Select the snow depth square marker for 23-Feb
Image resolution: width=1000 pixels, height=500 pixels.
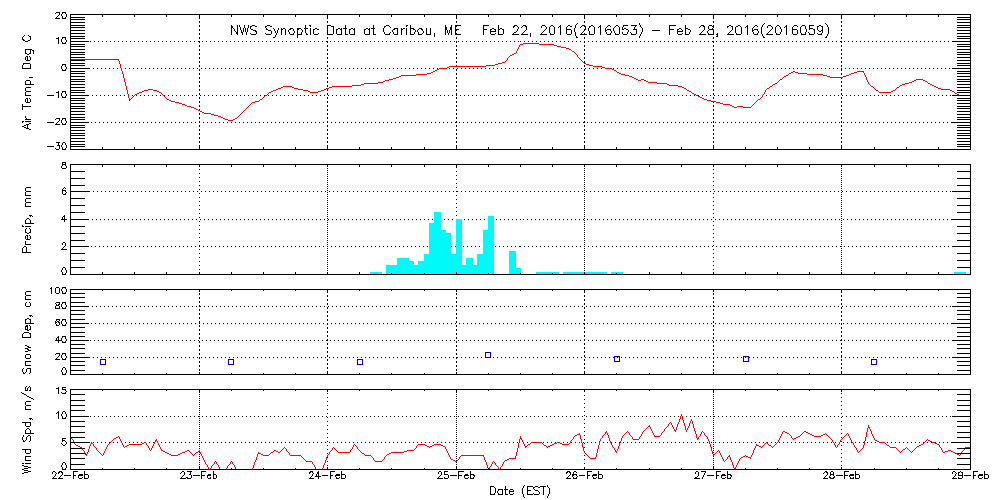coord(231,362)
